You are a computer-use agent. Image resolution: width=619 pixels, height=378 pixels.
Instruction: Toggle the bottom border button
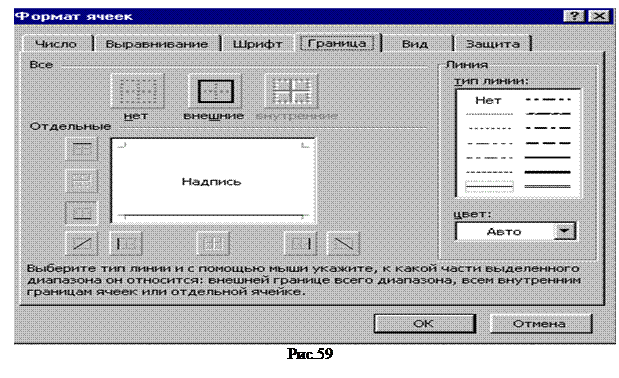82,213
